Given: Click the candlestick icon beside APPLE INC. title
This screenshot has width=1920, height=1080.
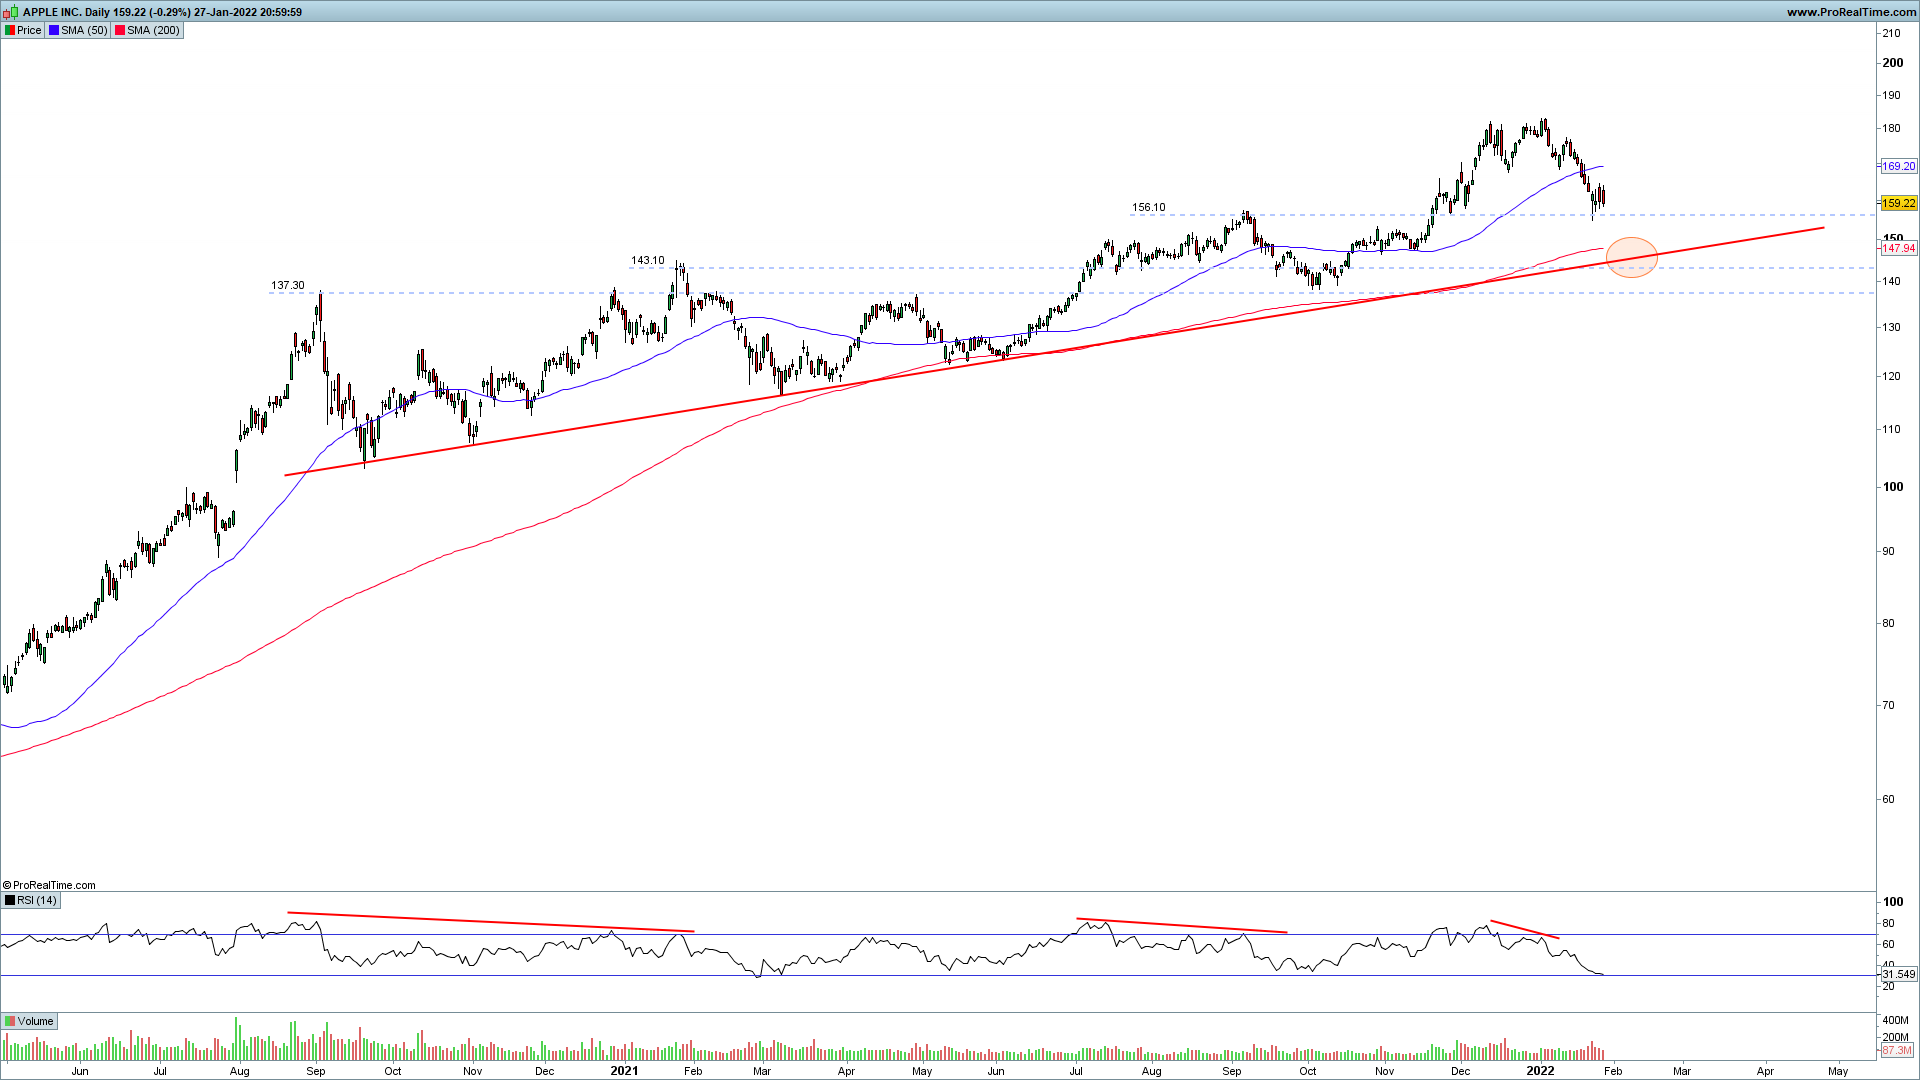Looking at the screenshot, I should click(12, 12).
